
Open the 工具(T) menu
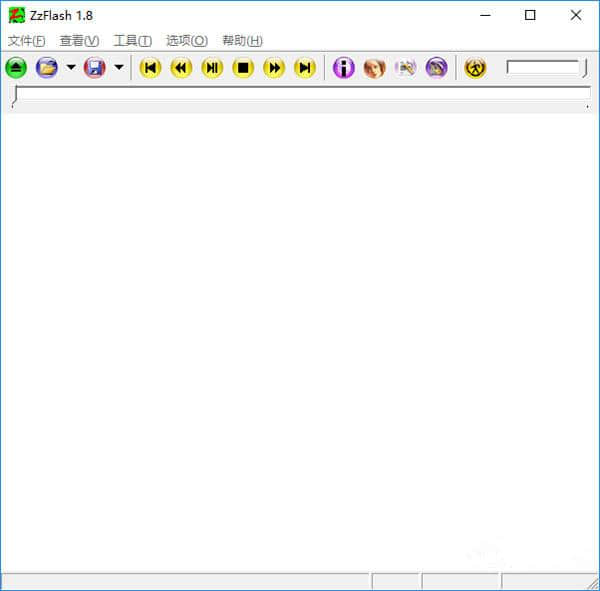(132, 41)
